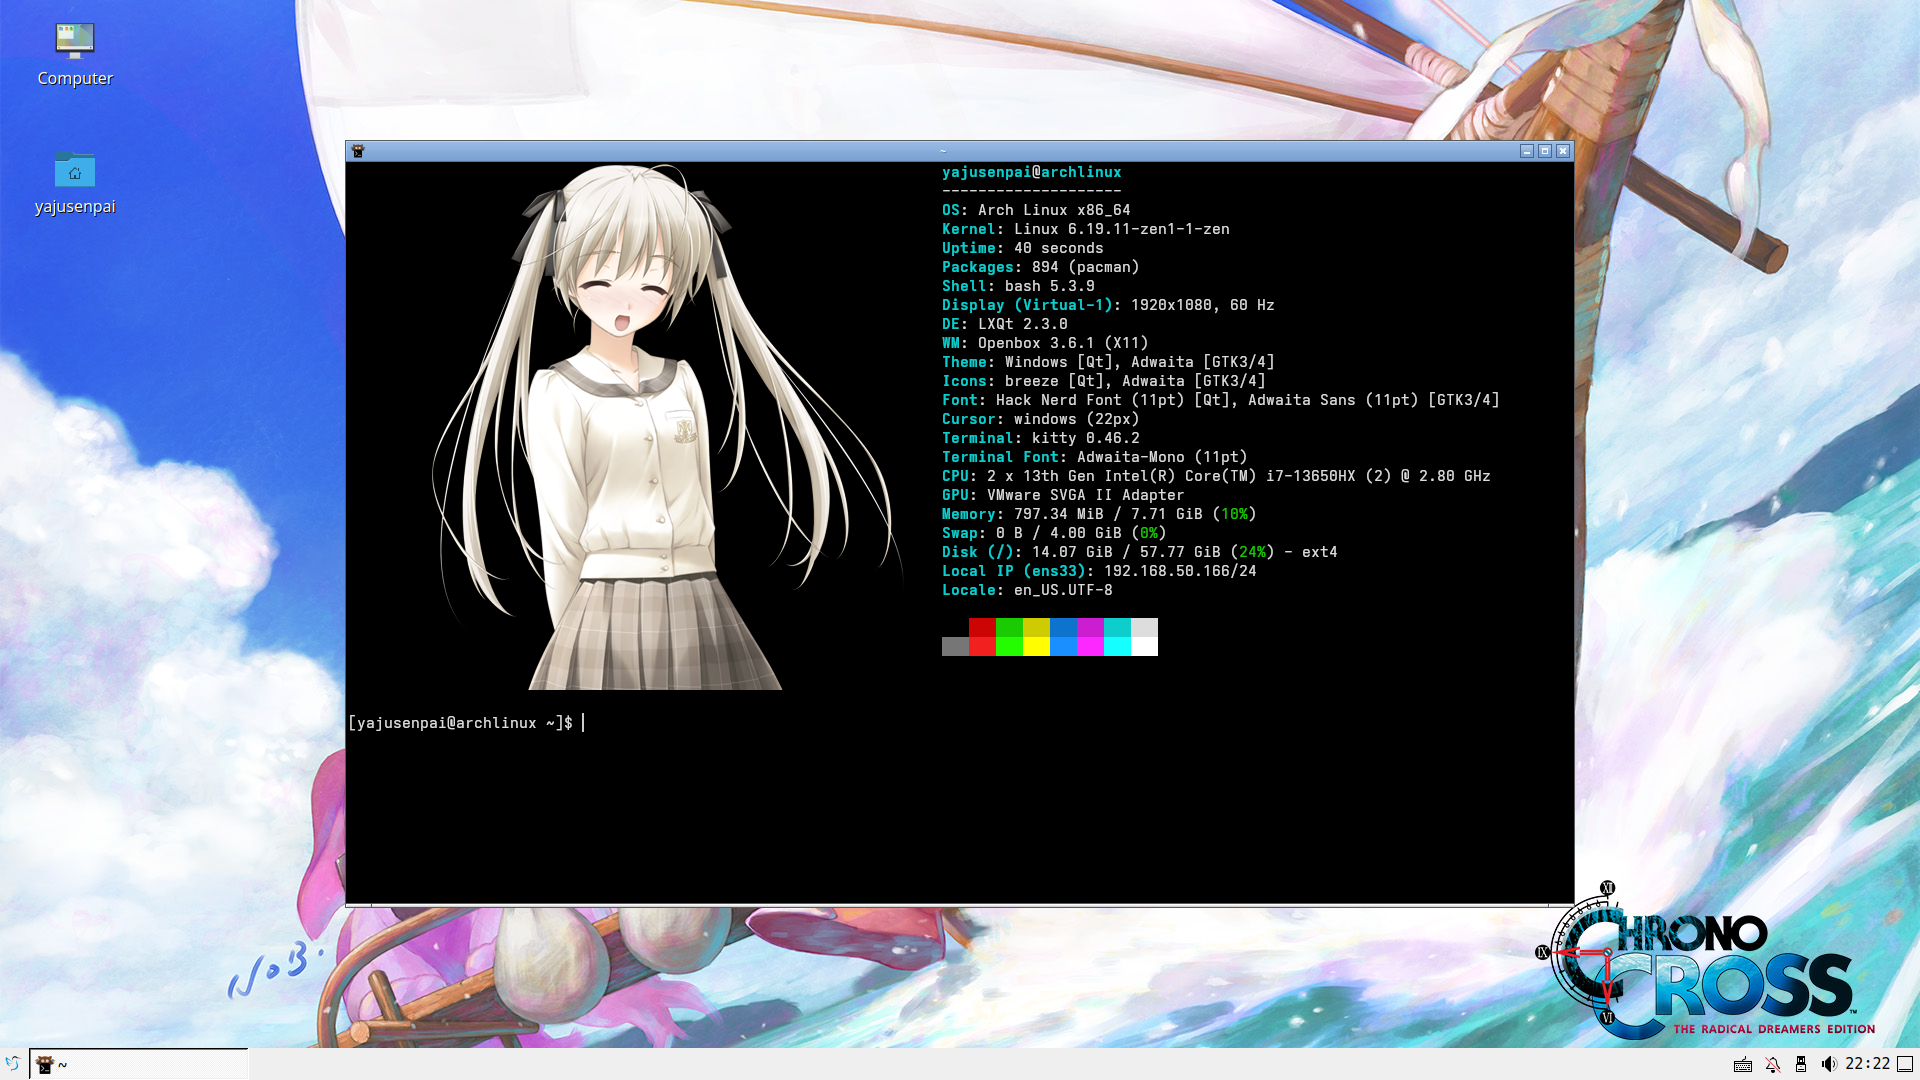Click the kitty icon in window titlebar
This screenshot has height=1080, width=1920.
pos(358,151)
